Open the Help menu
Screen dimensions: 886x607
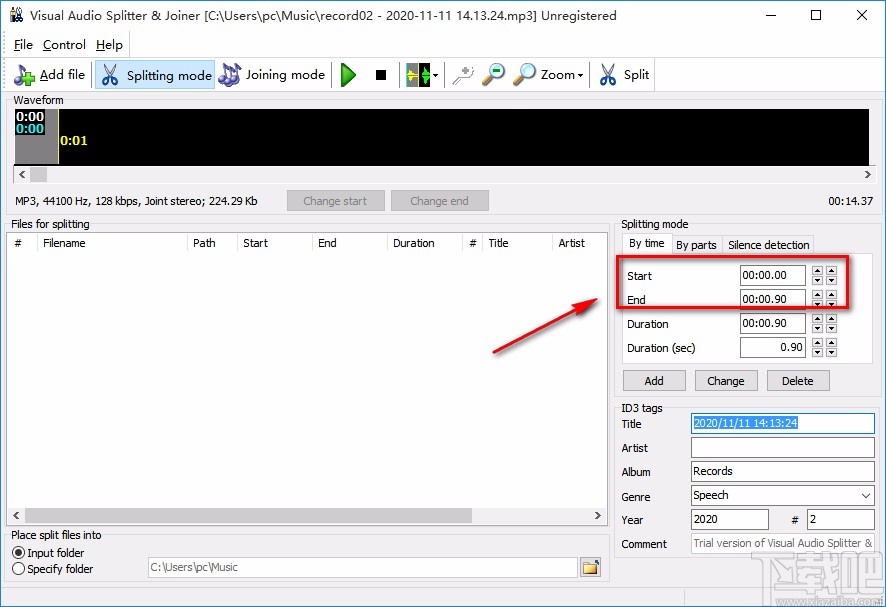(109, 45)
